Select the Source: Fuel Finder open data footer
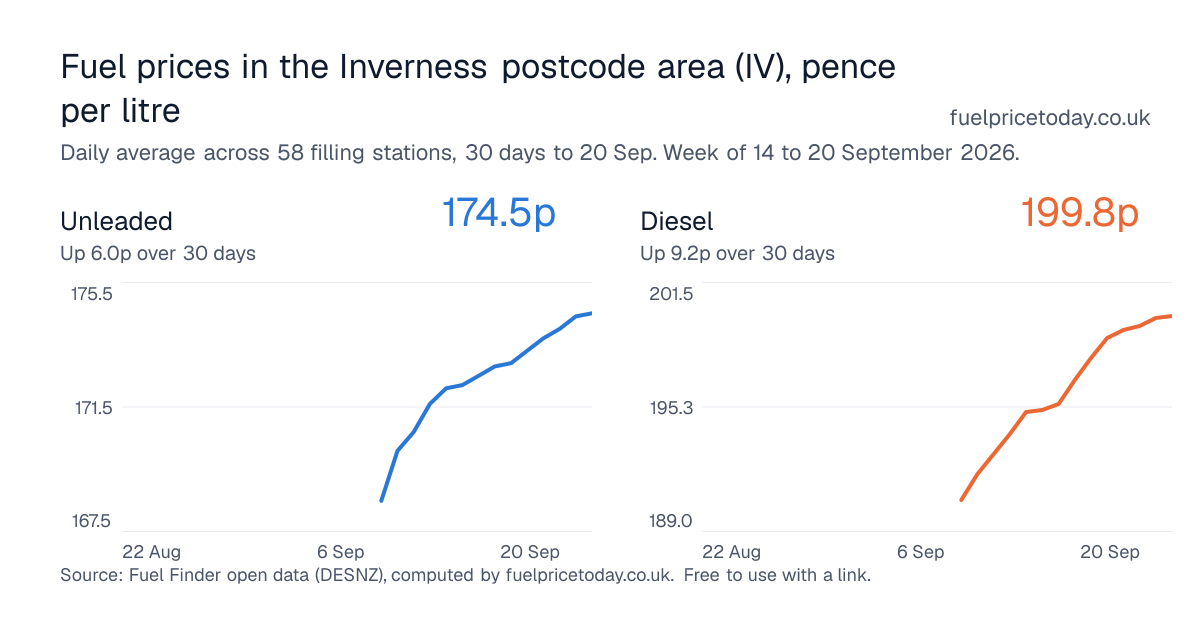The width and height of the screenshot is (1200, 630). 466,576
